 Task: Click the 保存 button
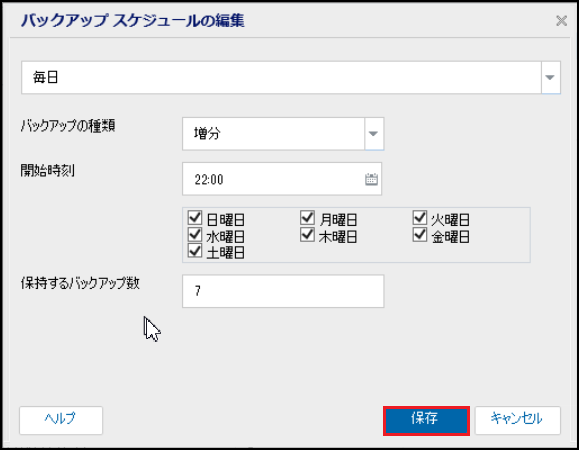pyautogui.click(x=426, y=421)
